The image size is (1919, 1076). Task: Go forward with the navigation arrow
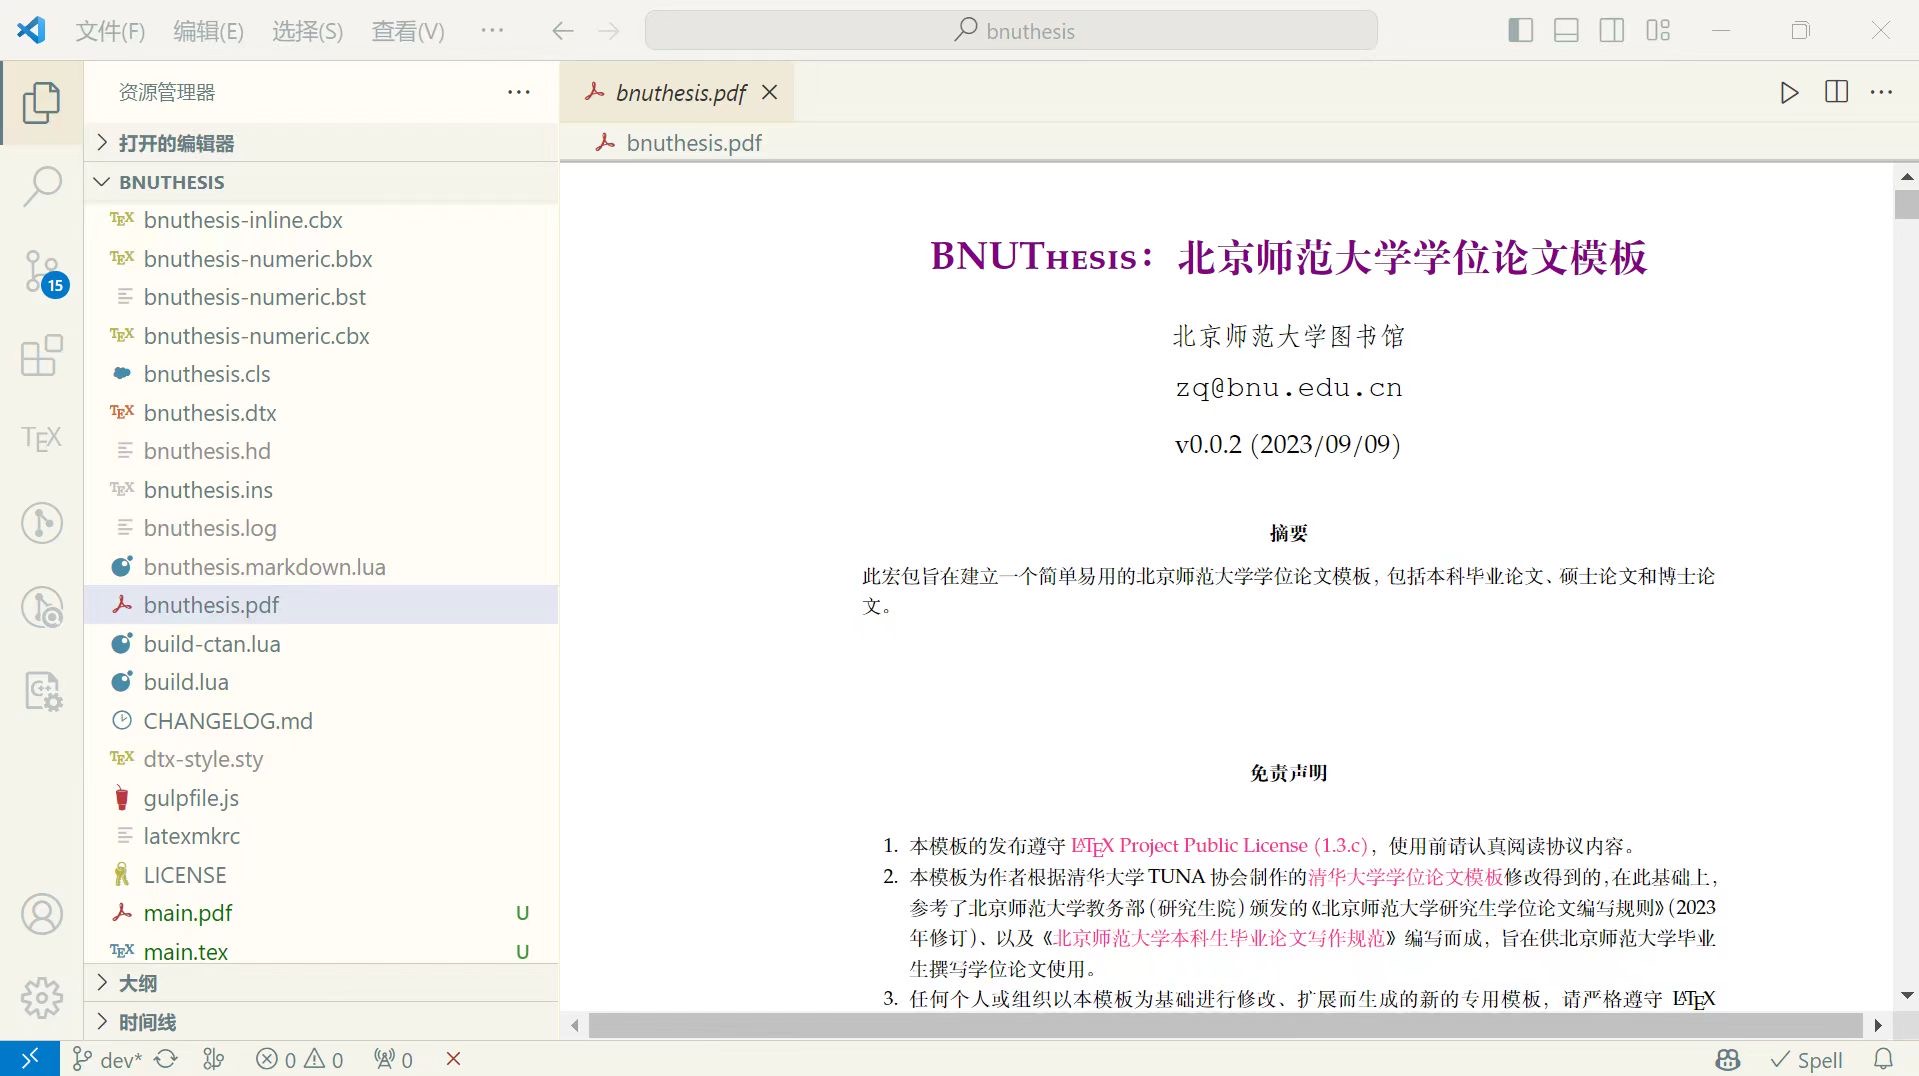(608, 31)
